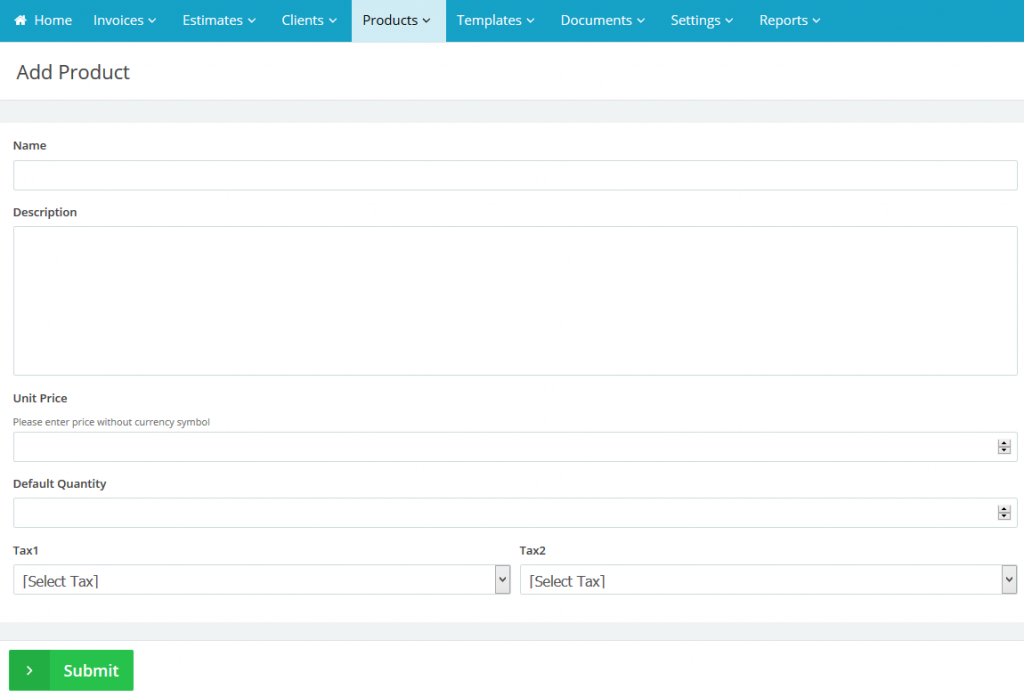1024x697 pixels.
Task: Open the Estimates dropdown menu
Action: (x=219, y=20)
